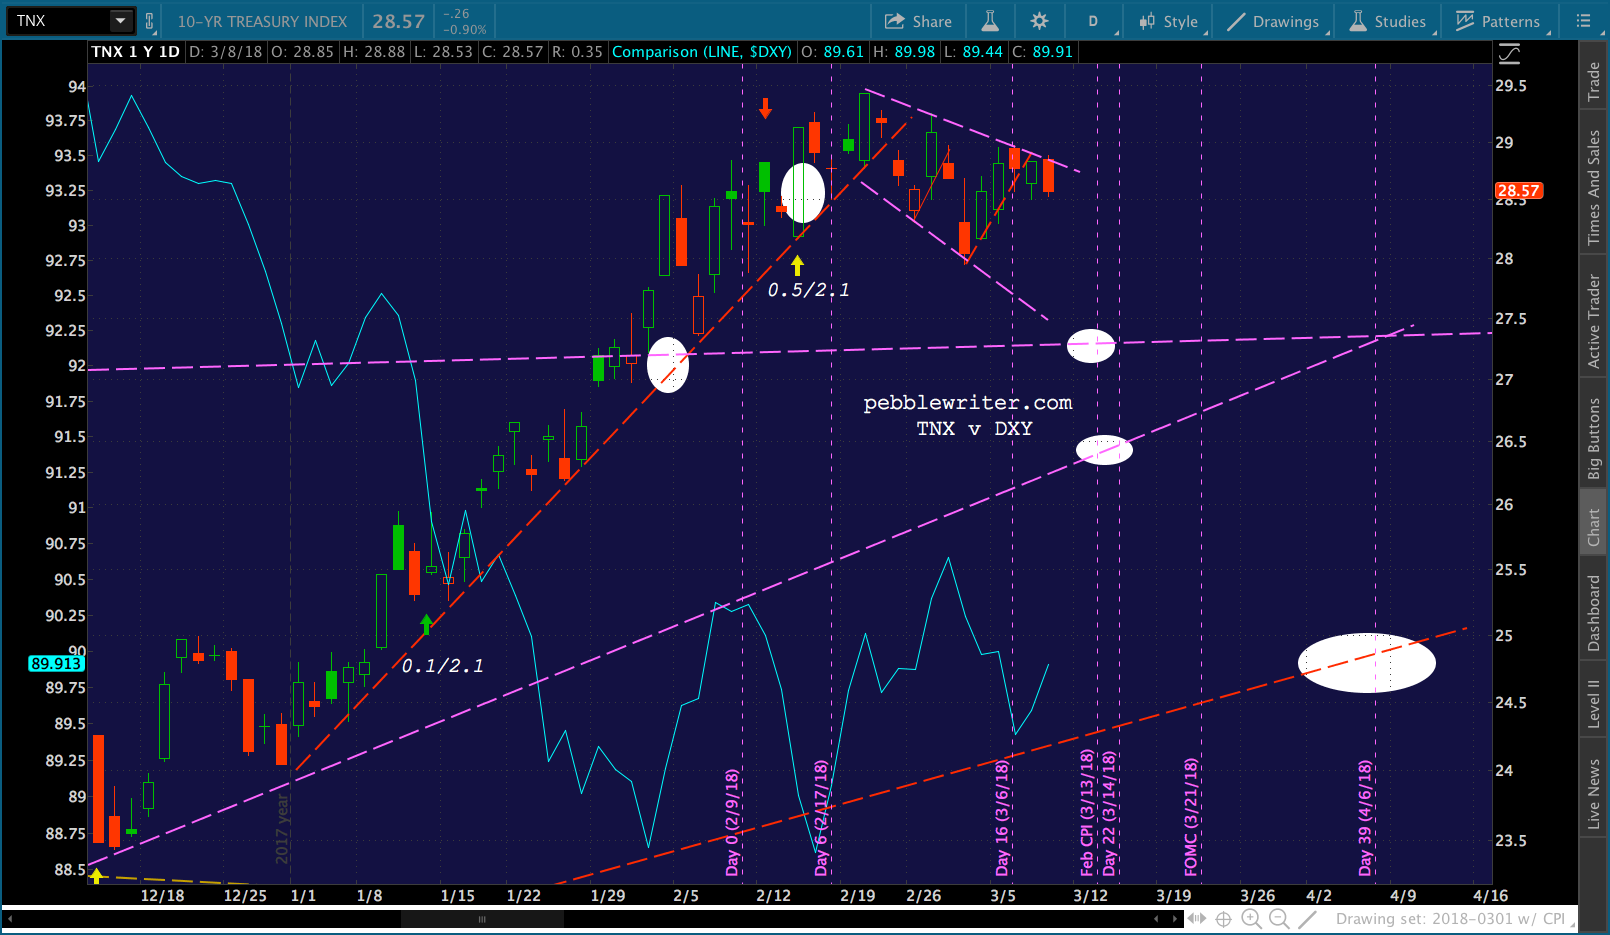Open the Style dropdown menu

(x=1169, y=21)
